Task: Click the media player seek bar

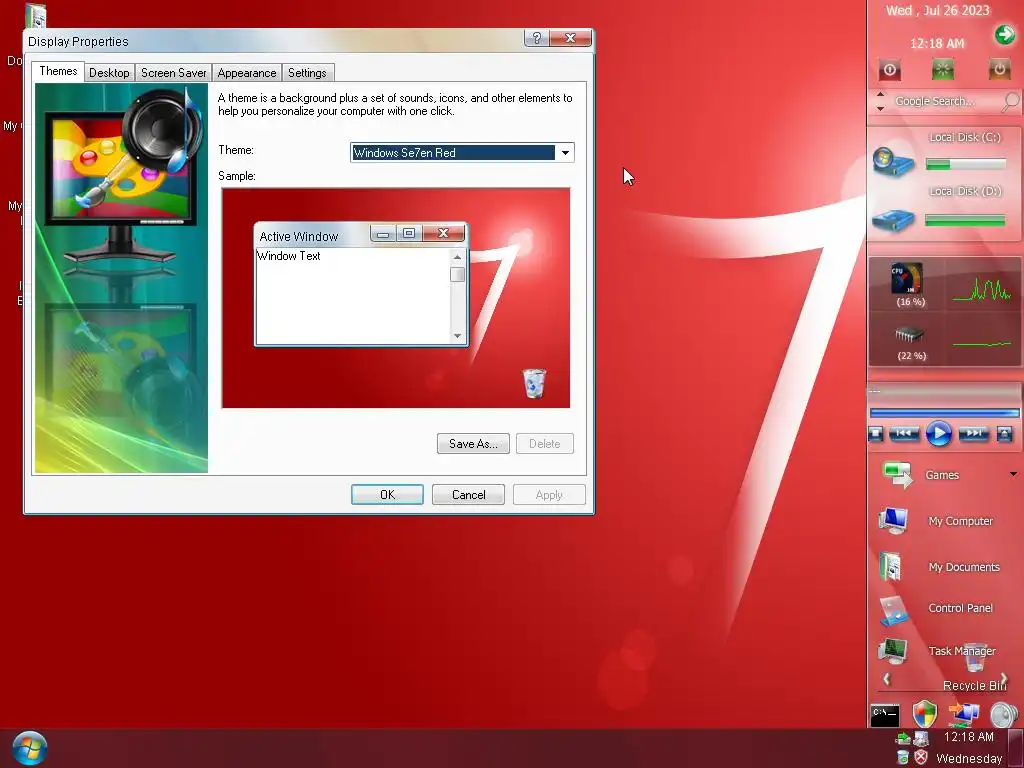Action: (944, 413)
